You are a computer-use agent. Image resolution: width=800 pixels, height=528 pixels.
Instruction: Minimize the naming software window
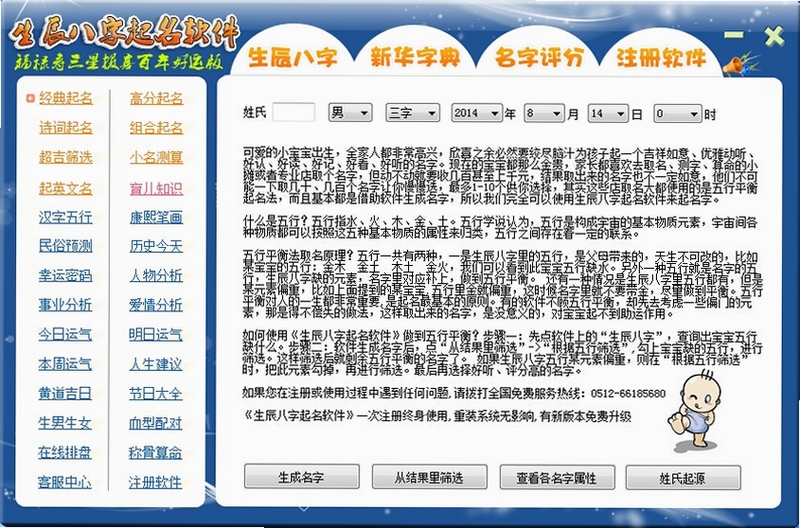(734, 35)
